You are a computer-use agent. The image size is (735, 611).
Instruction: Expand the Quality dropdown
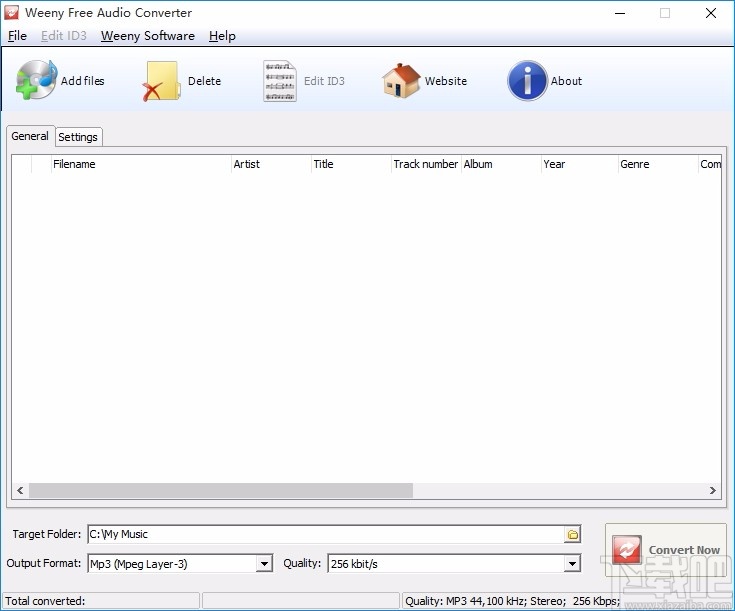click(x=572, y=564)
